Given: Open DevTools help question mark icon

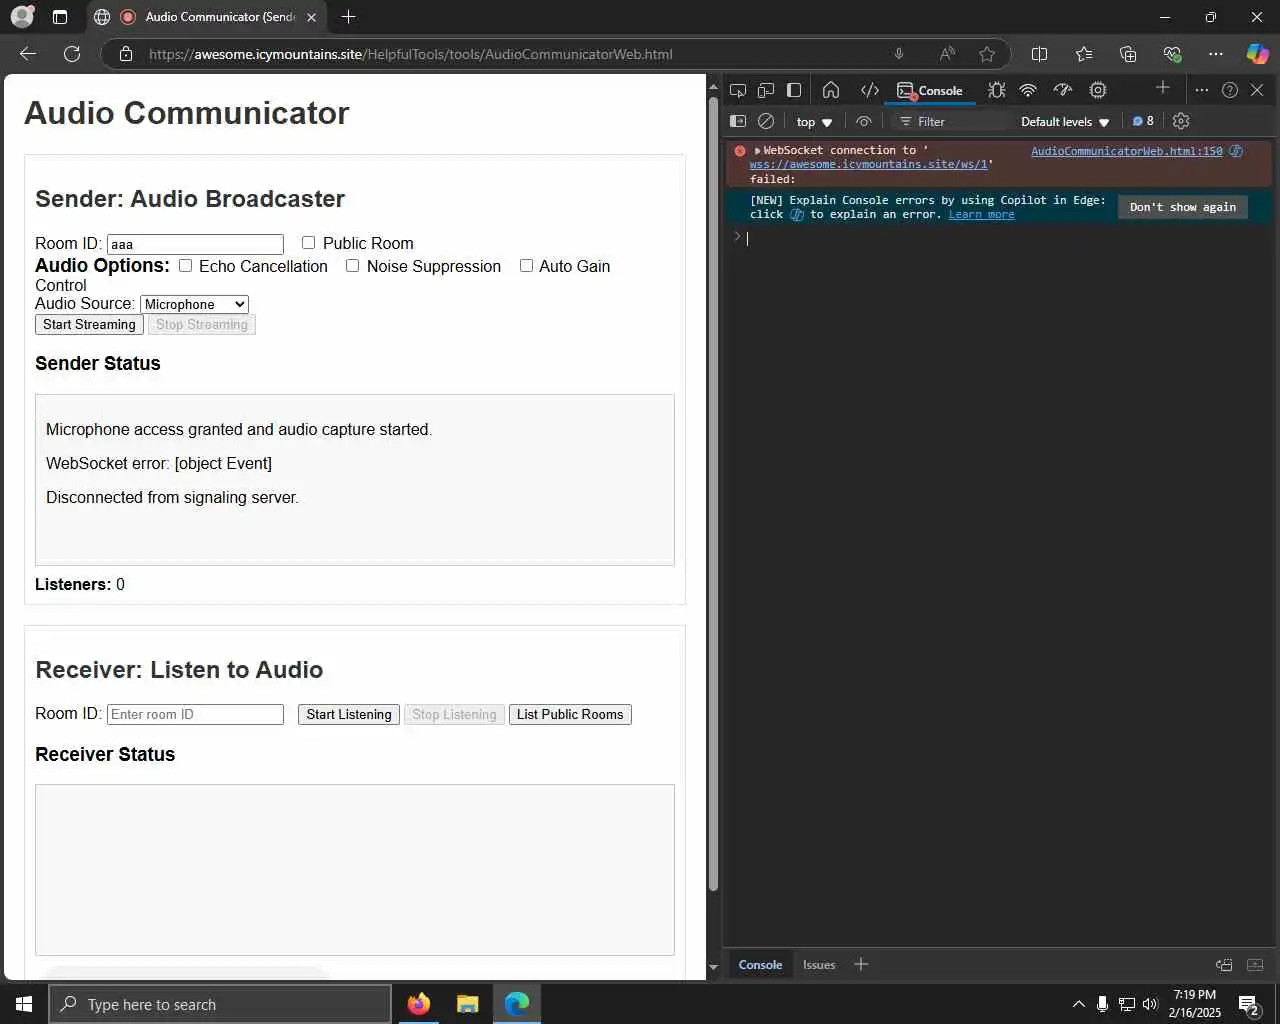Looking at the screenshot, I should click(1230, 90).
